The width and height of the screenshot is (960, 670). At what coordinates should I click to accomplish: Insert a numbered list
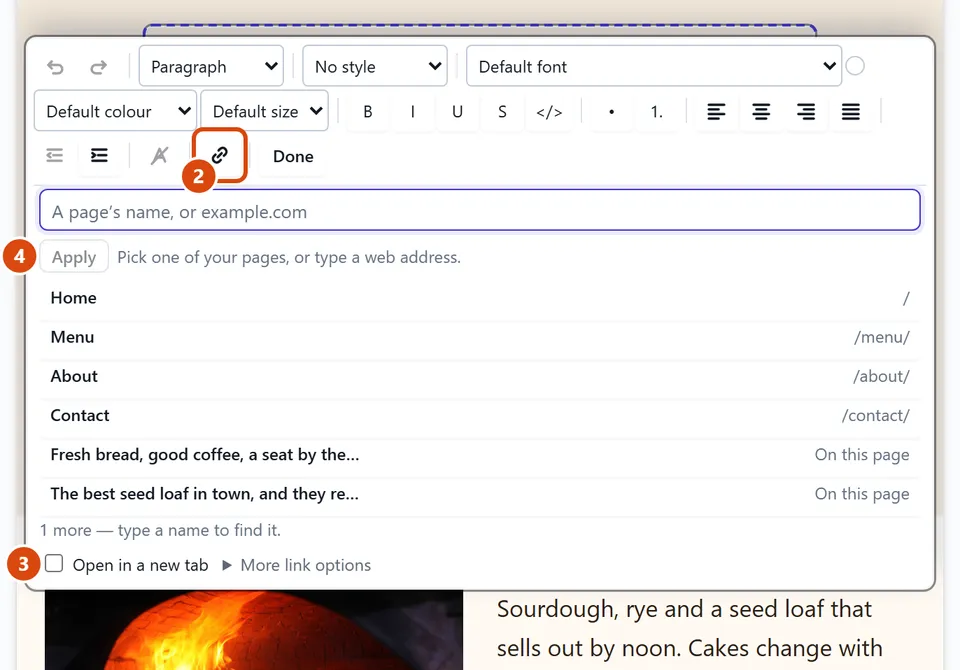(x=656, y=111)
